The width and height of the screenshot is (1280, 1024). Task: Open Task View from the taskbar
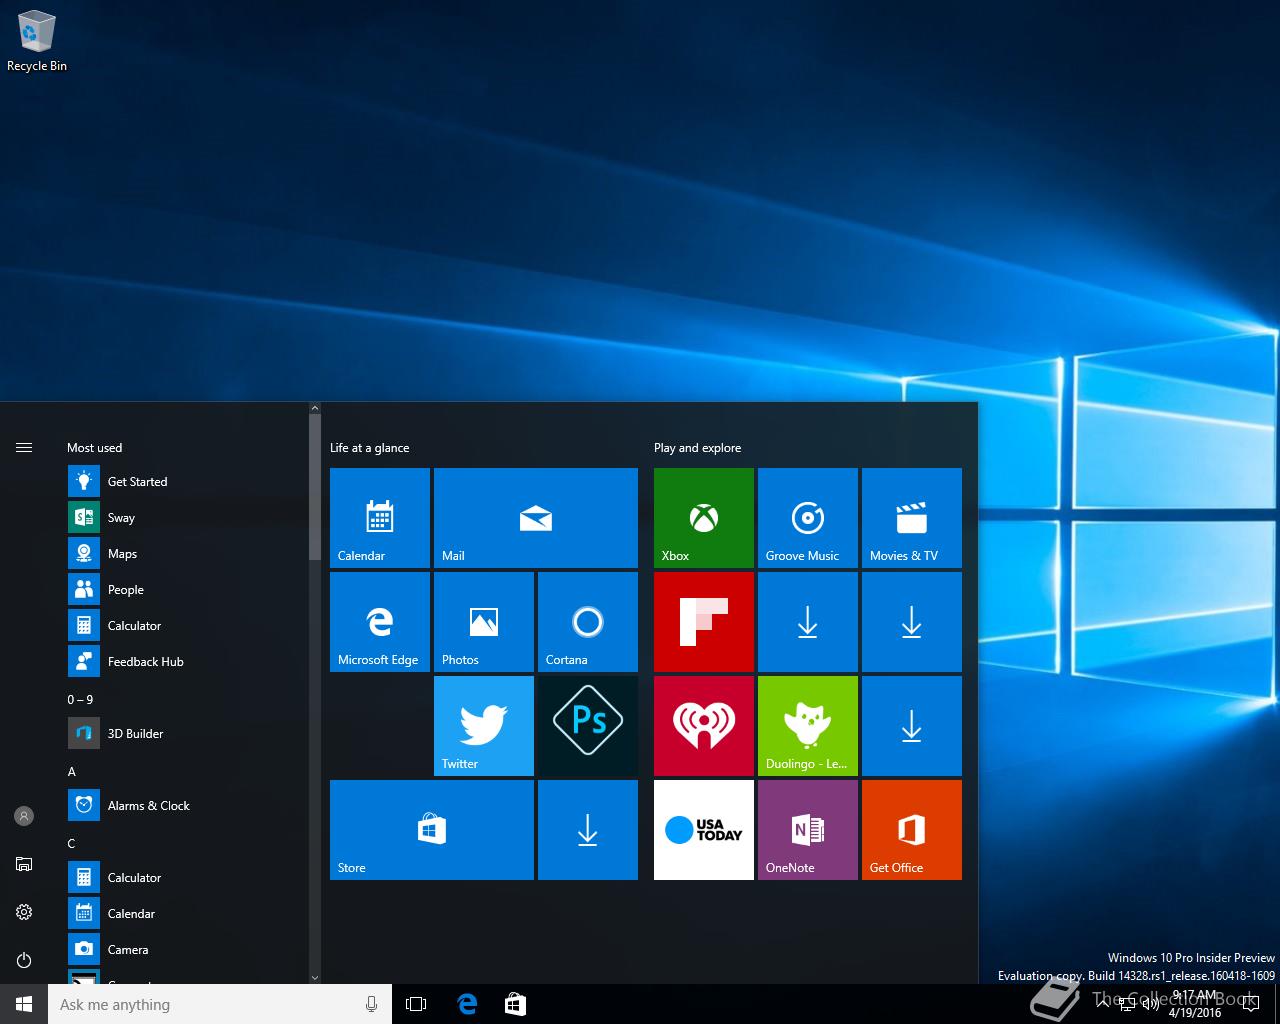(416, 1004)
